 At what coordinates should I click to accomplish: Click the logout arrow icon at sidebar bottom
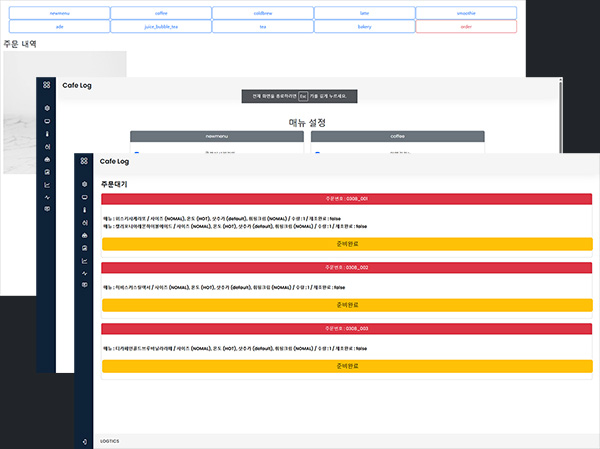click(x=84, y=440)
